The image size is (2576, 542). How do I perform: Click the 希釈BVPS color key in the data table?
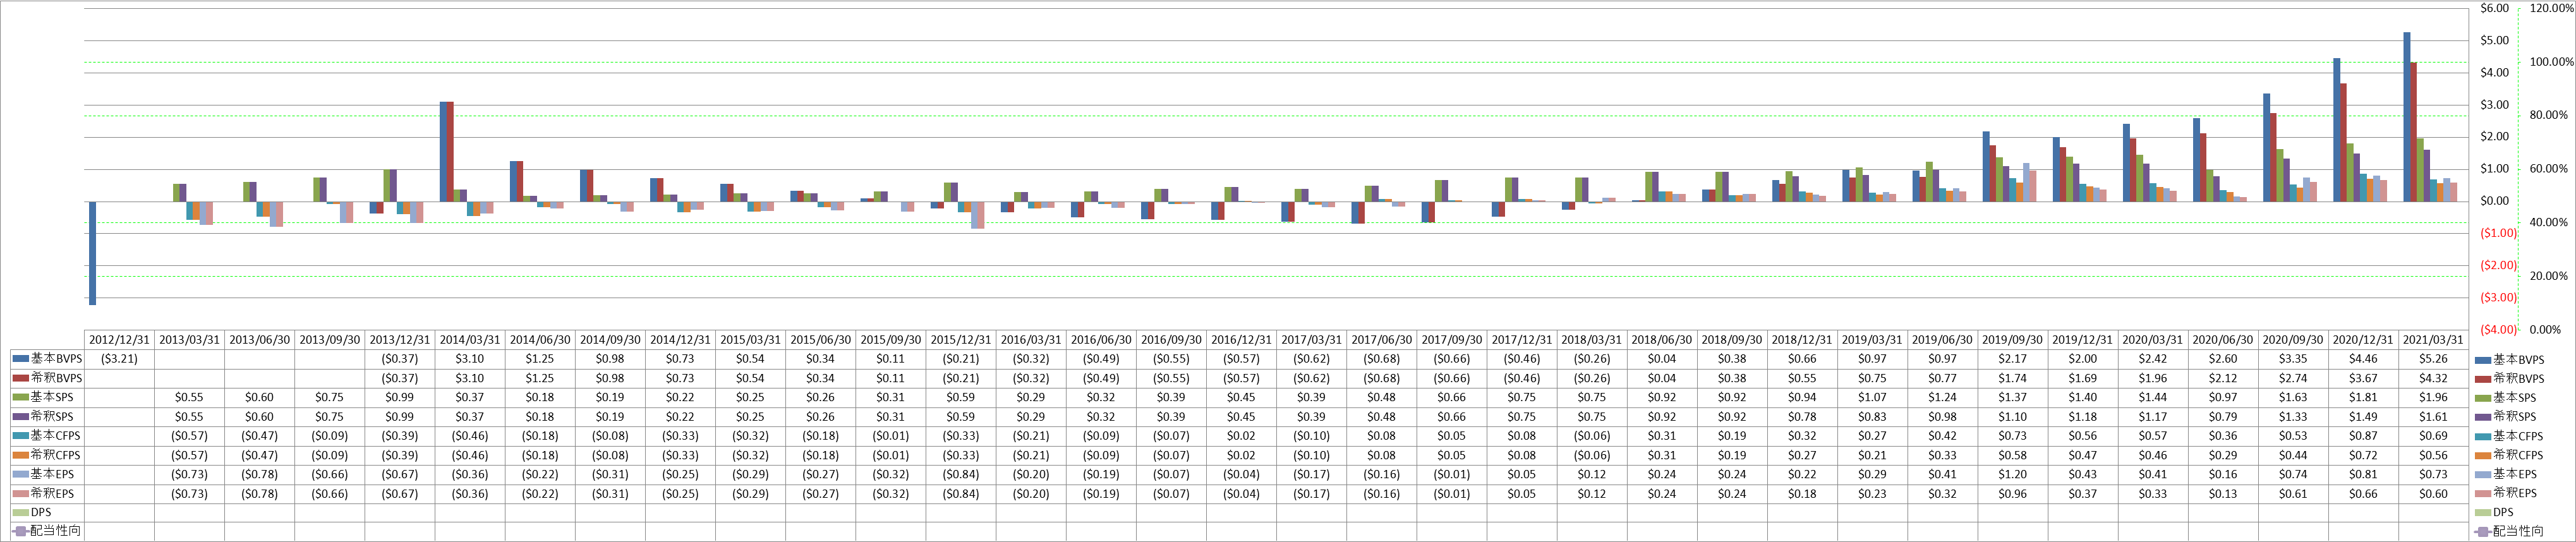pyautogui.click(x=20, y=378)
